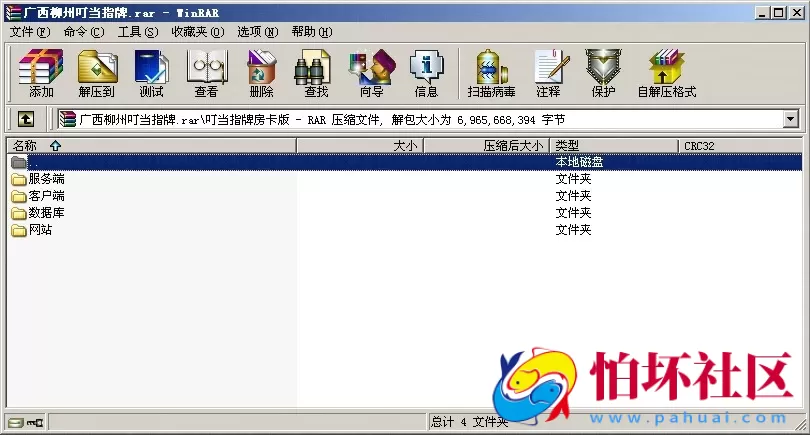810x435 pixels.
Task: Click the key icon in status bar
Action: coord(36,423)
